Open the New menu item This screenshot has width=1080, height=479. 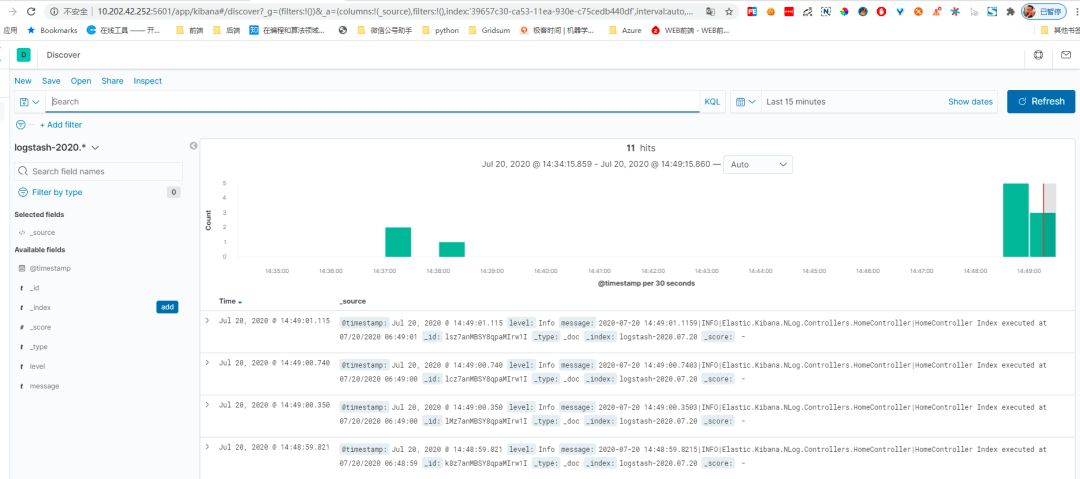pos(23,81)
